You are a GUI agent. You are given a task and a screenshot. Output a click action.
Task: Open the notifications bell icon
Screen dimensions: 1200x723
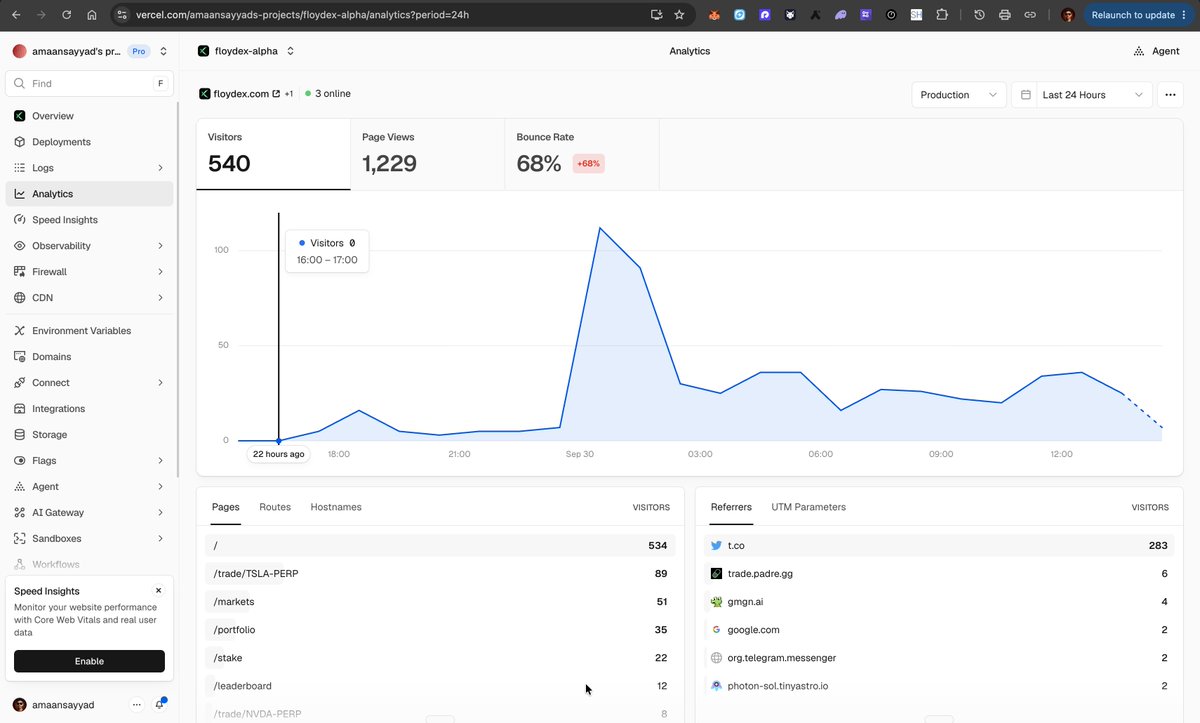(x=159, y=704)
